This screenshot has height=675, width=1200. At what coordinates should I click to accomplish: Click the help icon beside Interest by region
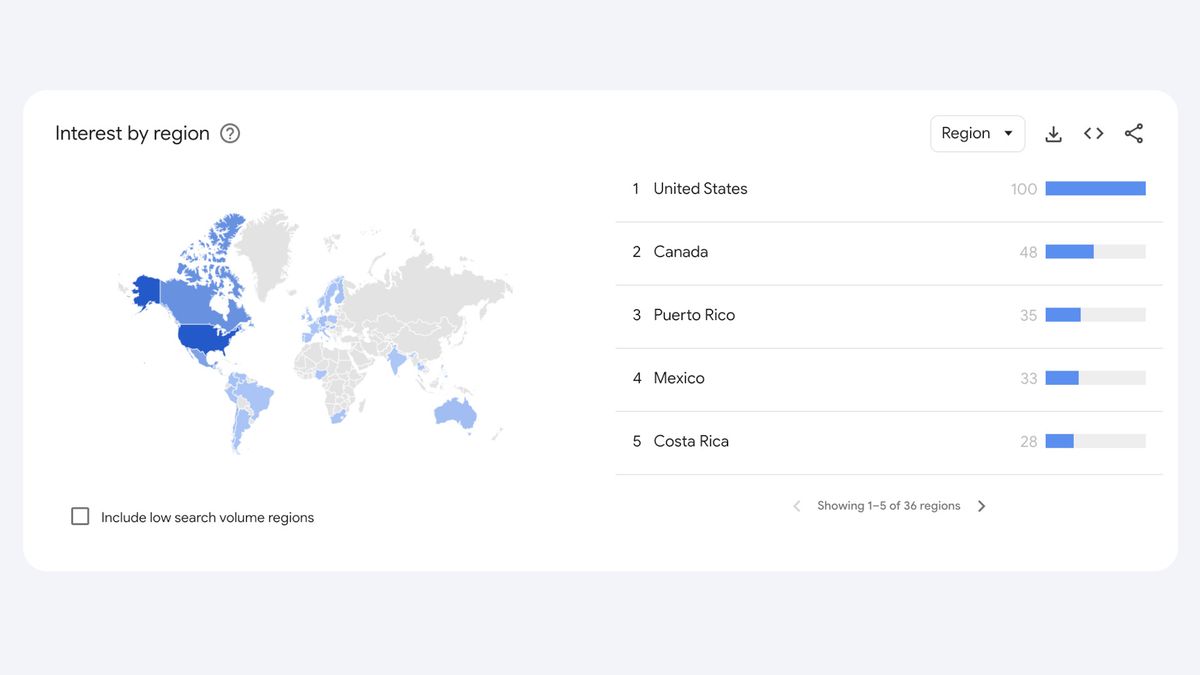click(x=230, y=134)
